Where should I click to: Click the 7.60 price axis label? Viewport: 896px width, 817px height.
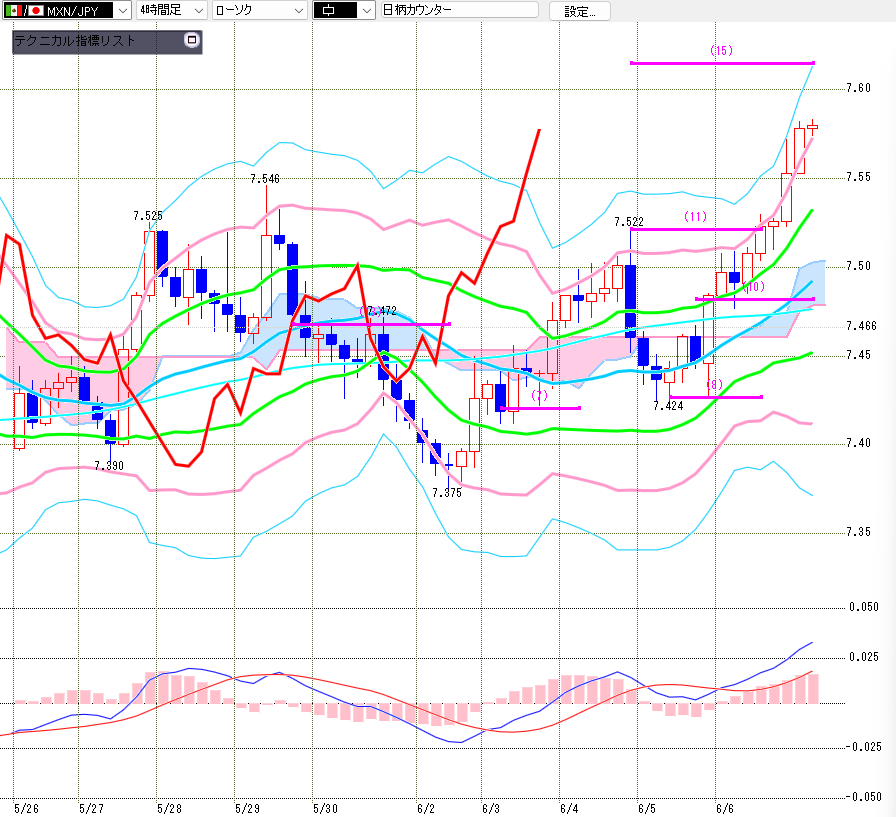tap(858, 88)
